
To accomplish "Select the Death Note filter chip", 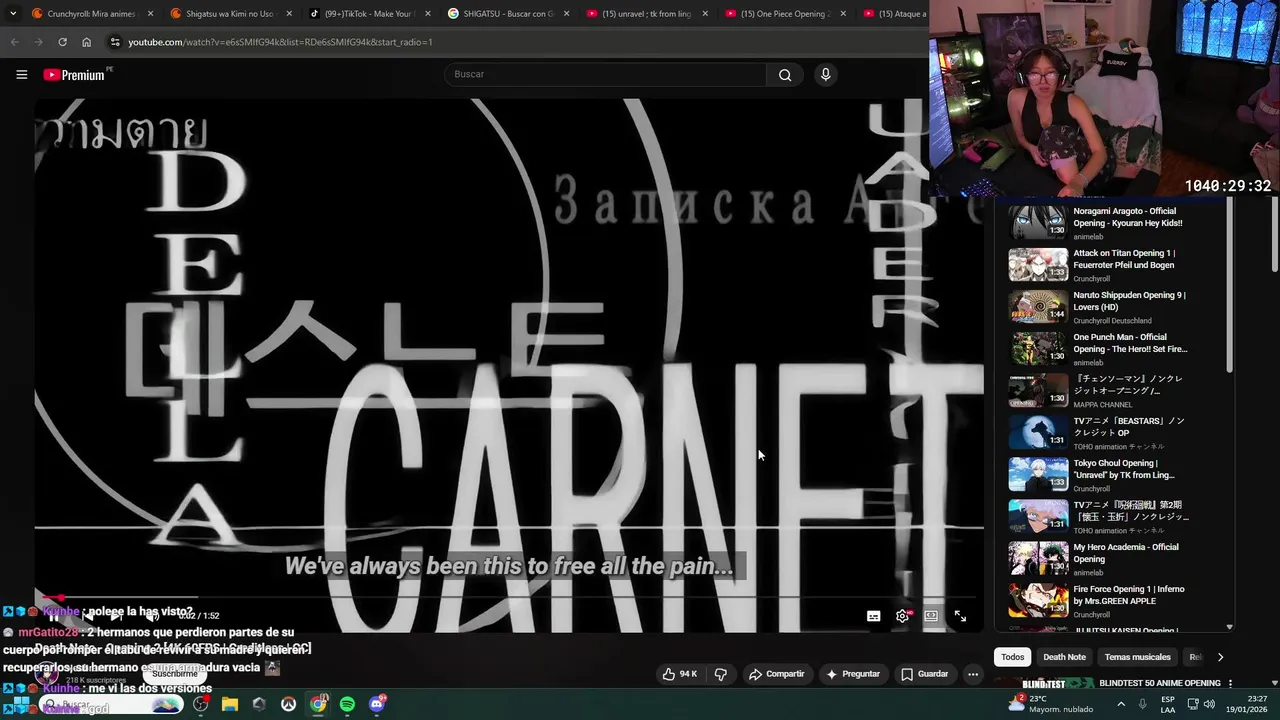I will [1064, 657].
